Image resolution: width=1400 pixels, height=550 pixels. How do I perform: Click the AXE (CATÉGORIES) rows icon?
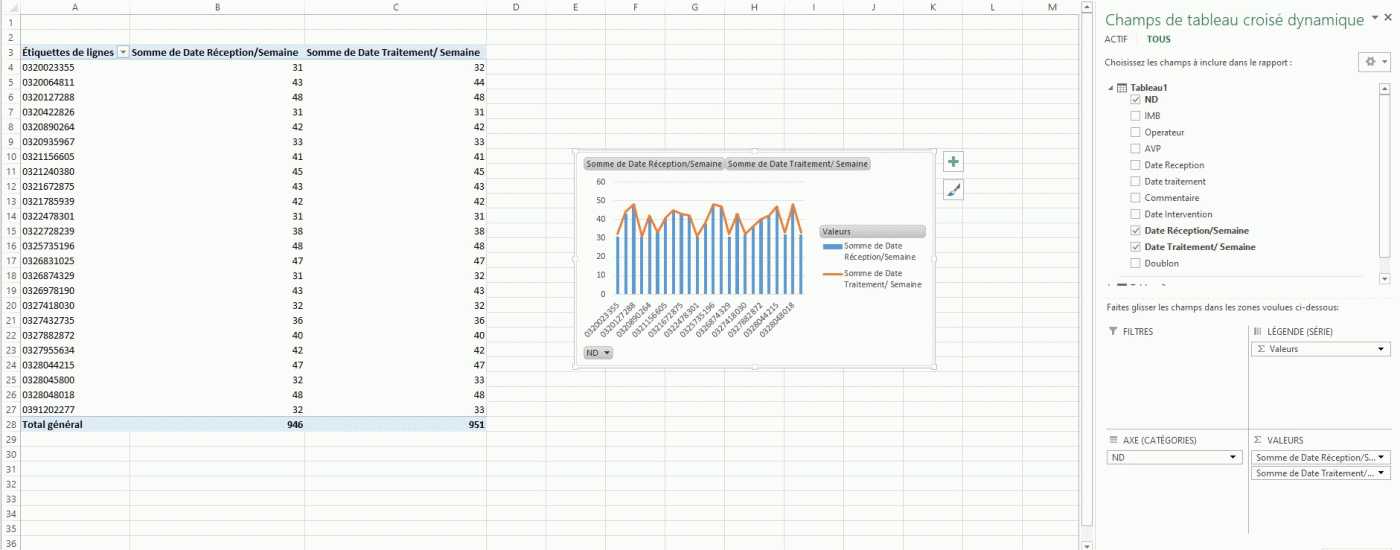(x=1113, y=440)
